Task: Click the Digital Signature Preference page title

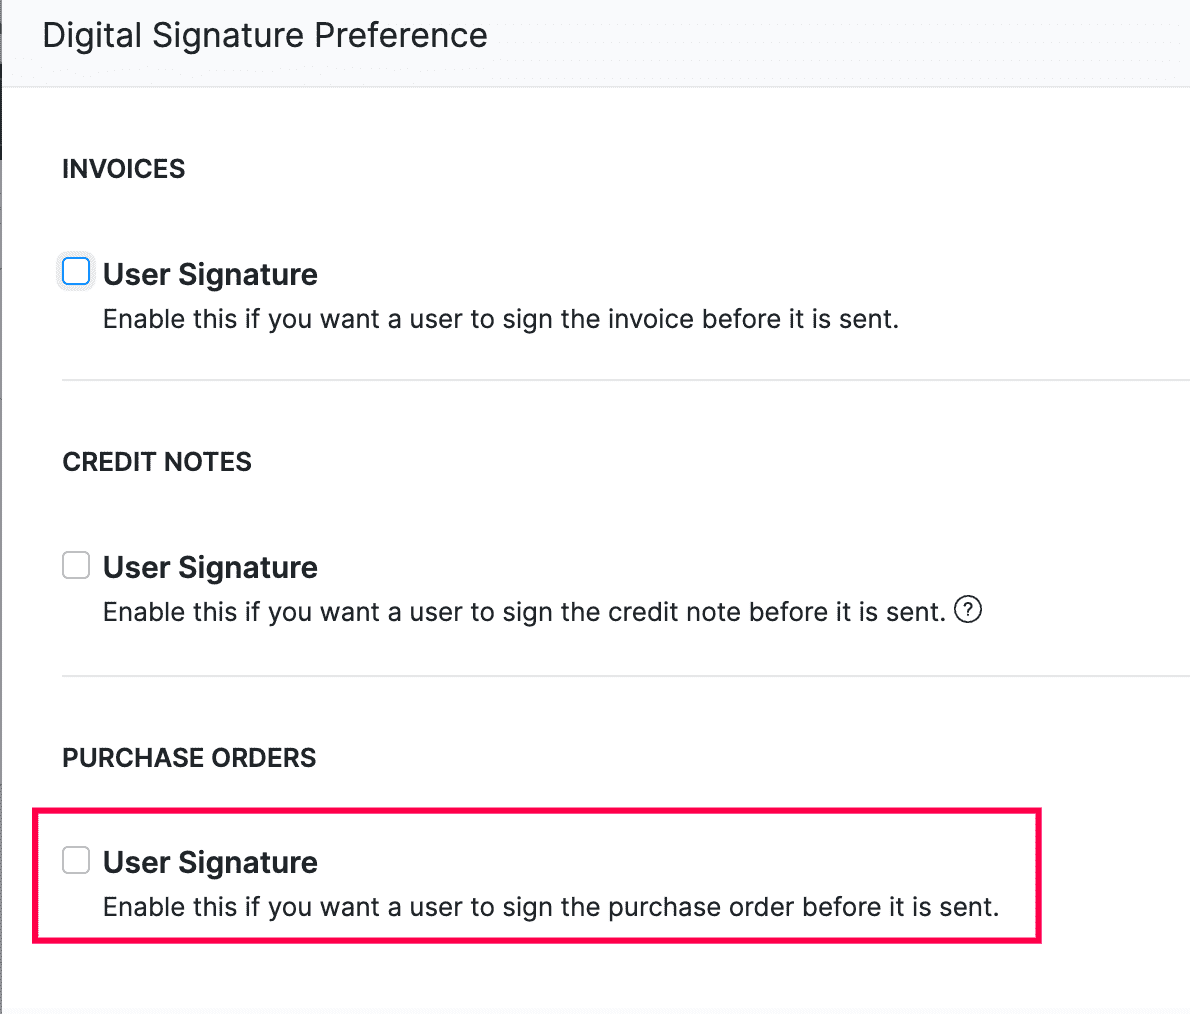Action: [x=264, y=35]
